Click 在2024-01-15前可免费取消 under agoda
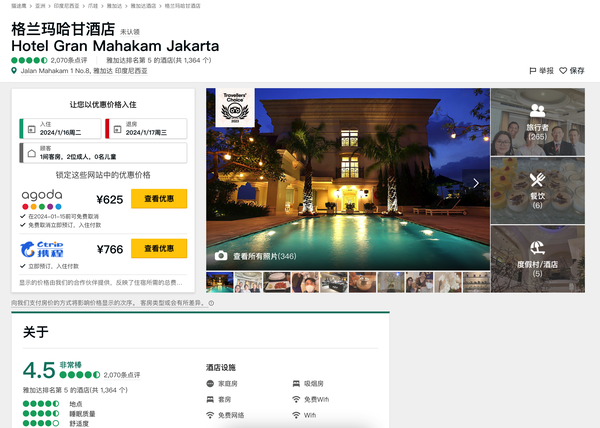Viewport: 600px width, 428px height. pyautogui.click(x=64, y=216)
